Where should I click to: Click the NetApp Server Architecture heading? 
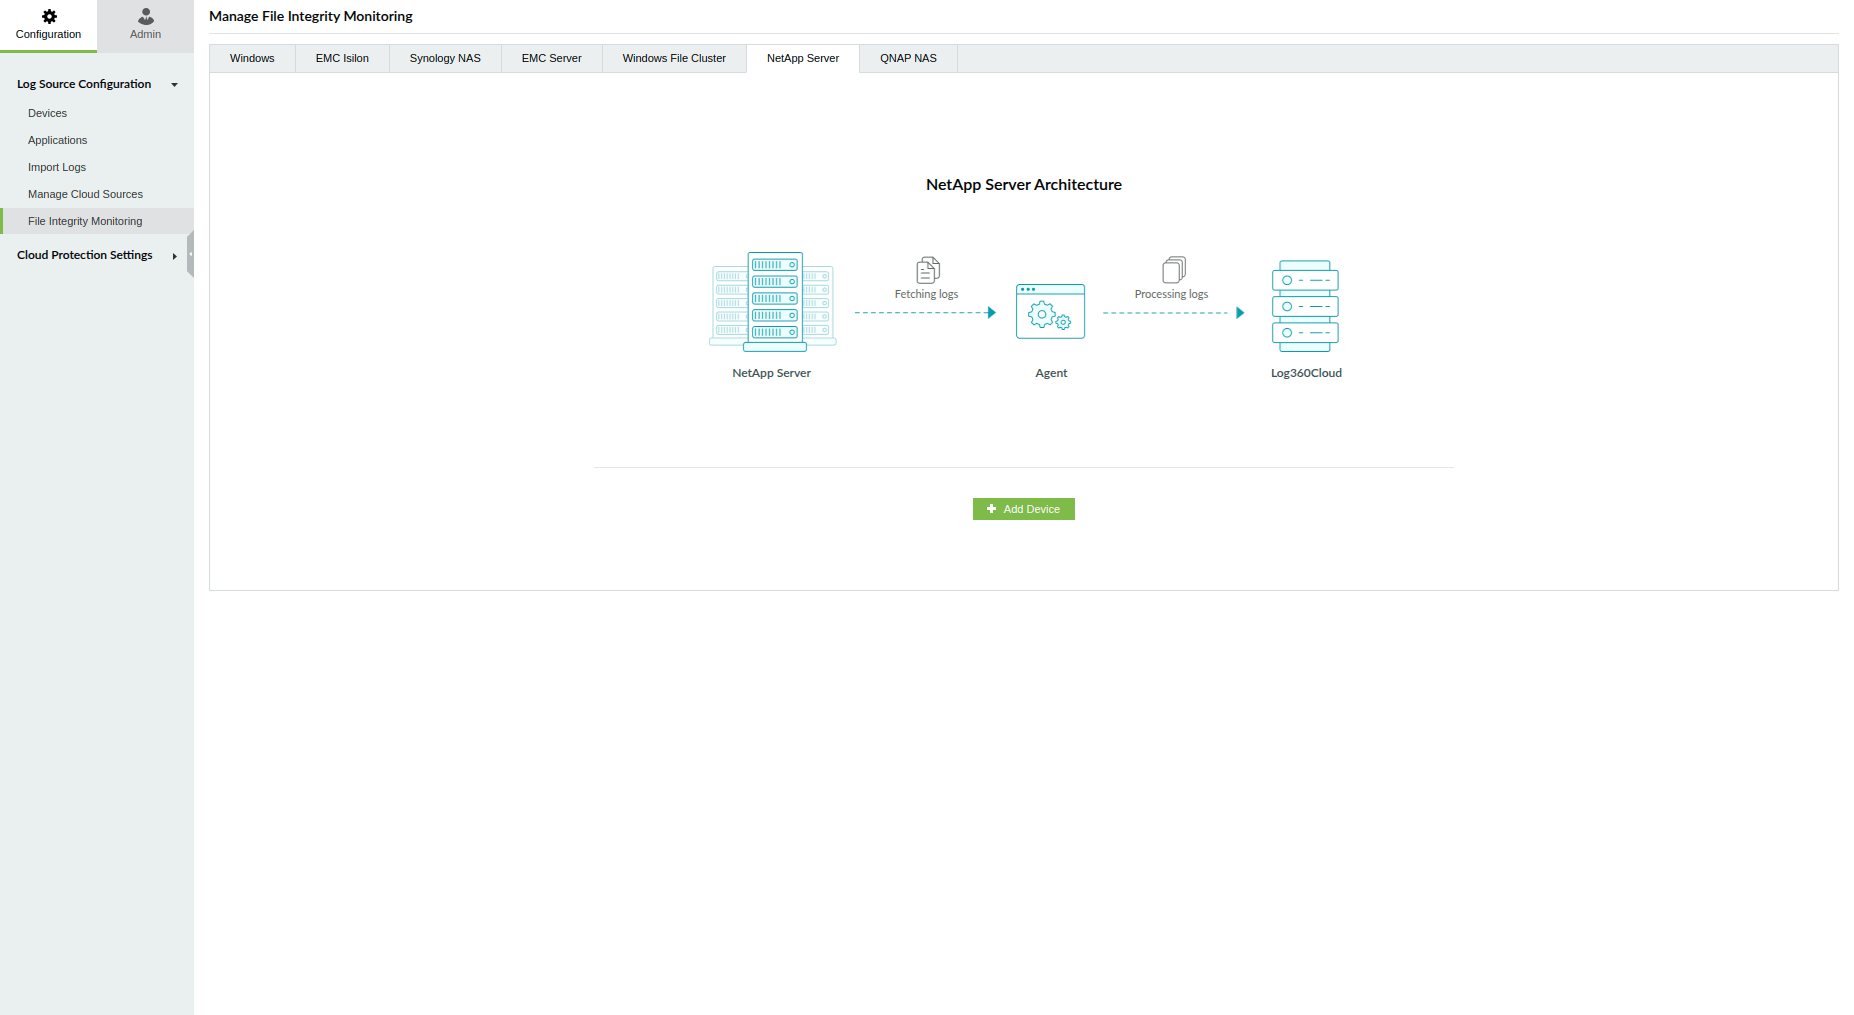[1024, 185]
